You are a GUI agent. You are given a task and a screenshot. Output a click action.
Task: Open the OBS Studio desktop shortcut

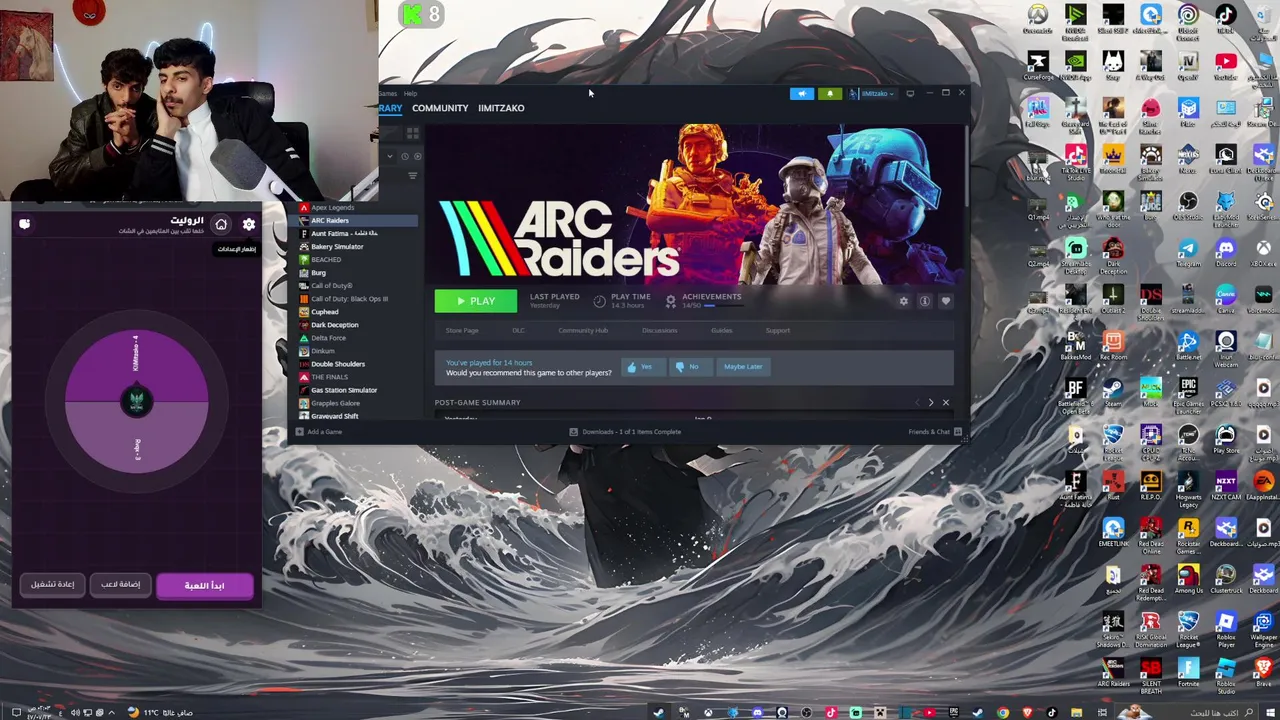pyautogui.click(x=1188, y=205)
